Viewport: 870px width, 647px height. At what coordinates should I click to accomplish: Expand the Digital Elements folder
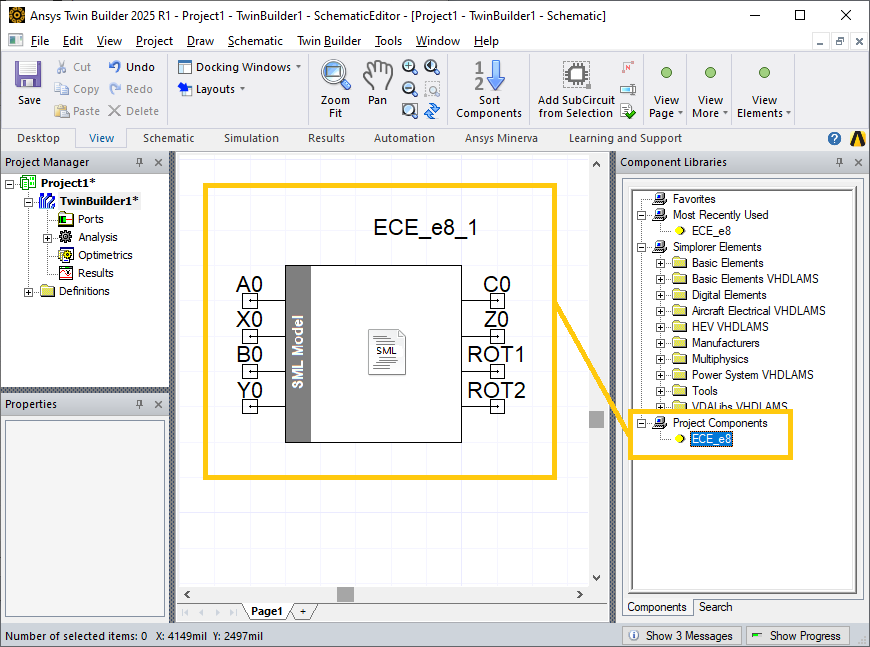[660, 295]
